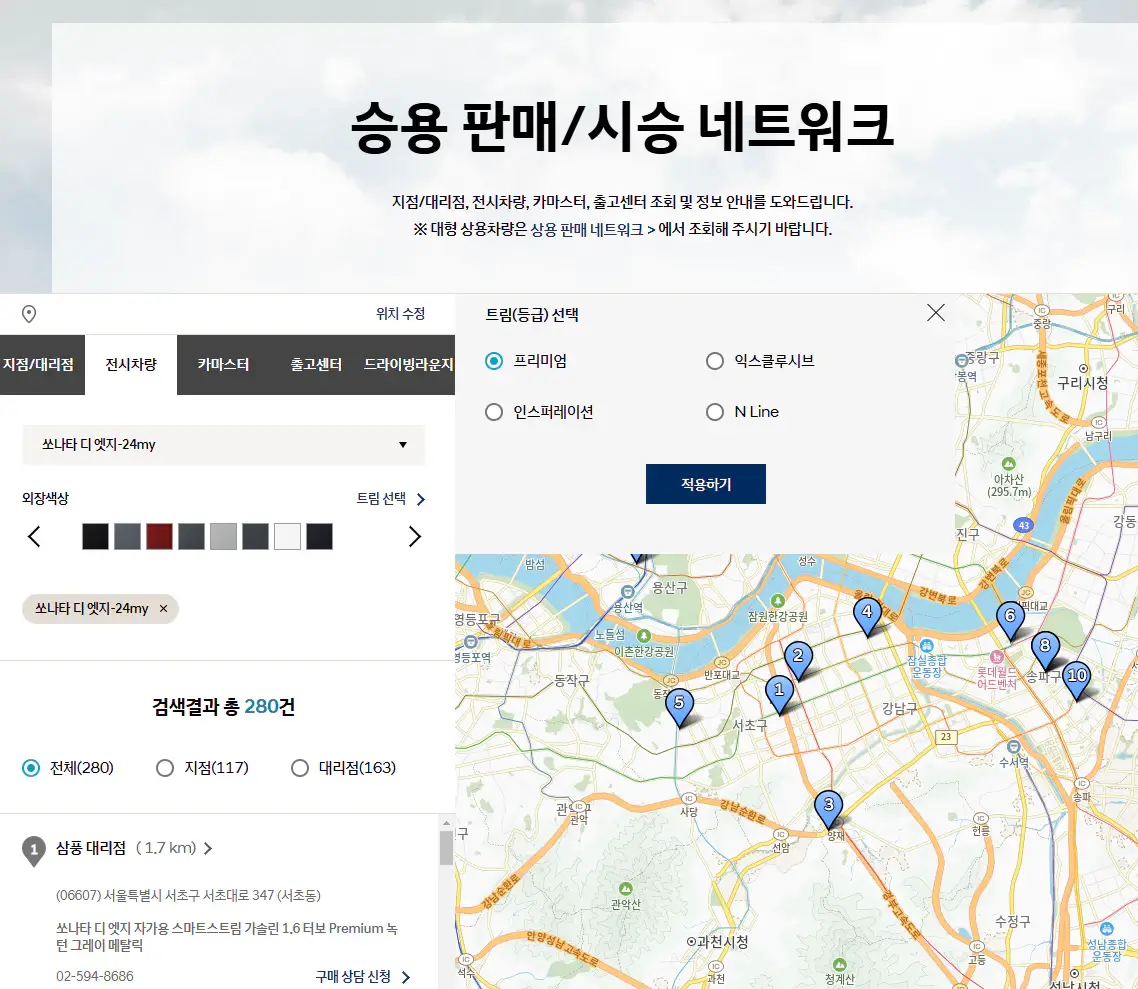Screen dimensions: 1138x989
Task: Click the results list scroll up arrow
Action: 446,823
